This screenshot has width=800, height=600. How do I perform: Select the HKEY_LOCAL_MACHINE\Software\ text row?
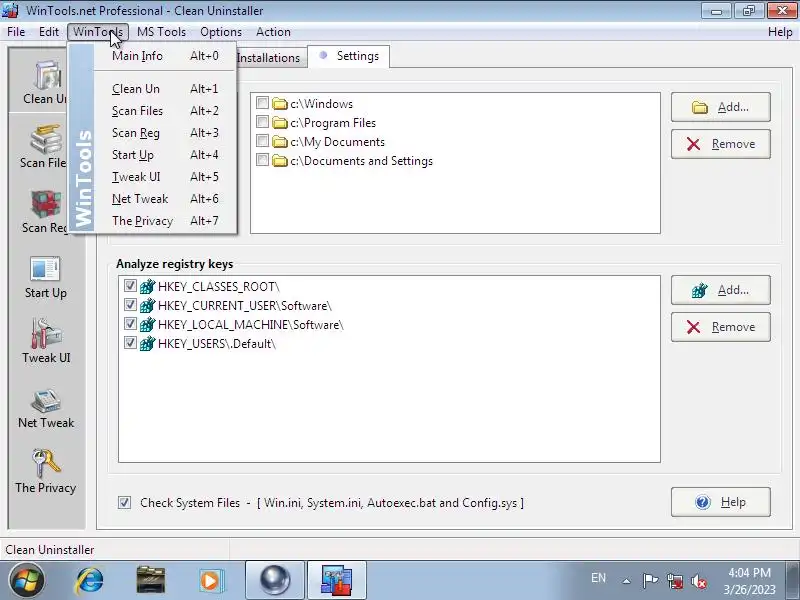tap(251, 325)
